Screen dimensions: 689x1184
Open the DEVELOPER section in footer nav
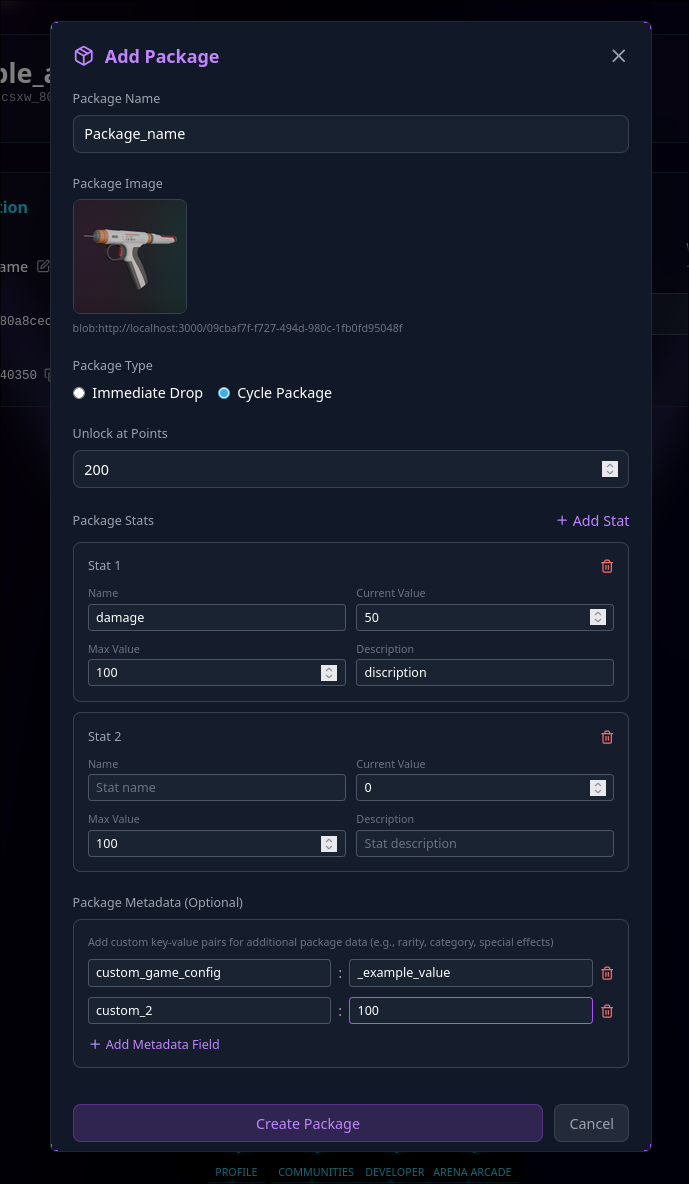(x=394, y=1172)
